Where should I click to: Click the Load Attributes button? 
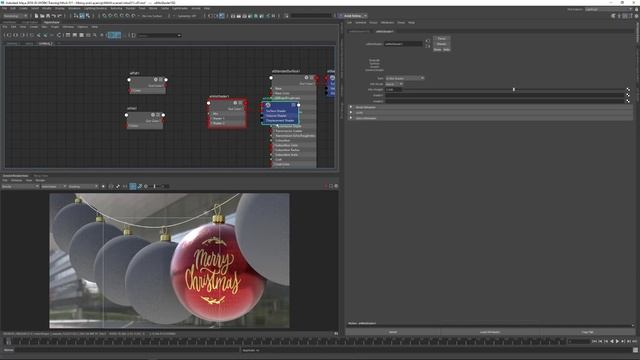pos(490,332)
